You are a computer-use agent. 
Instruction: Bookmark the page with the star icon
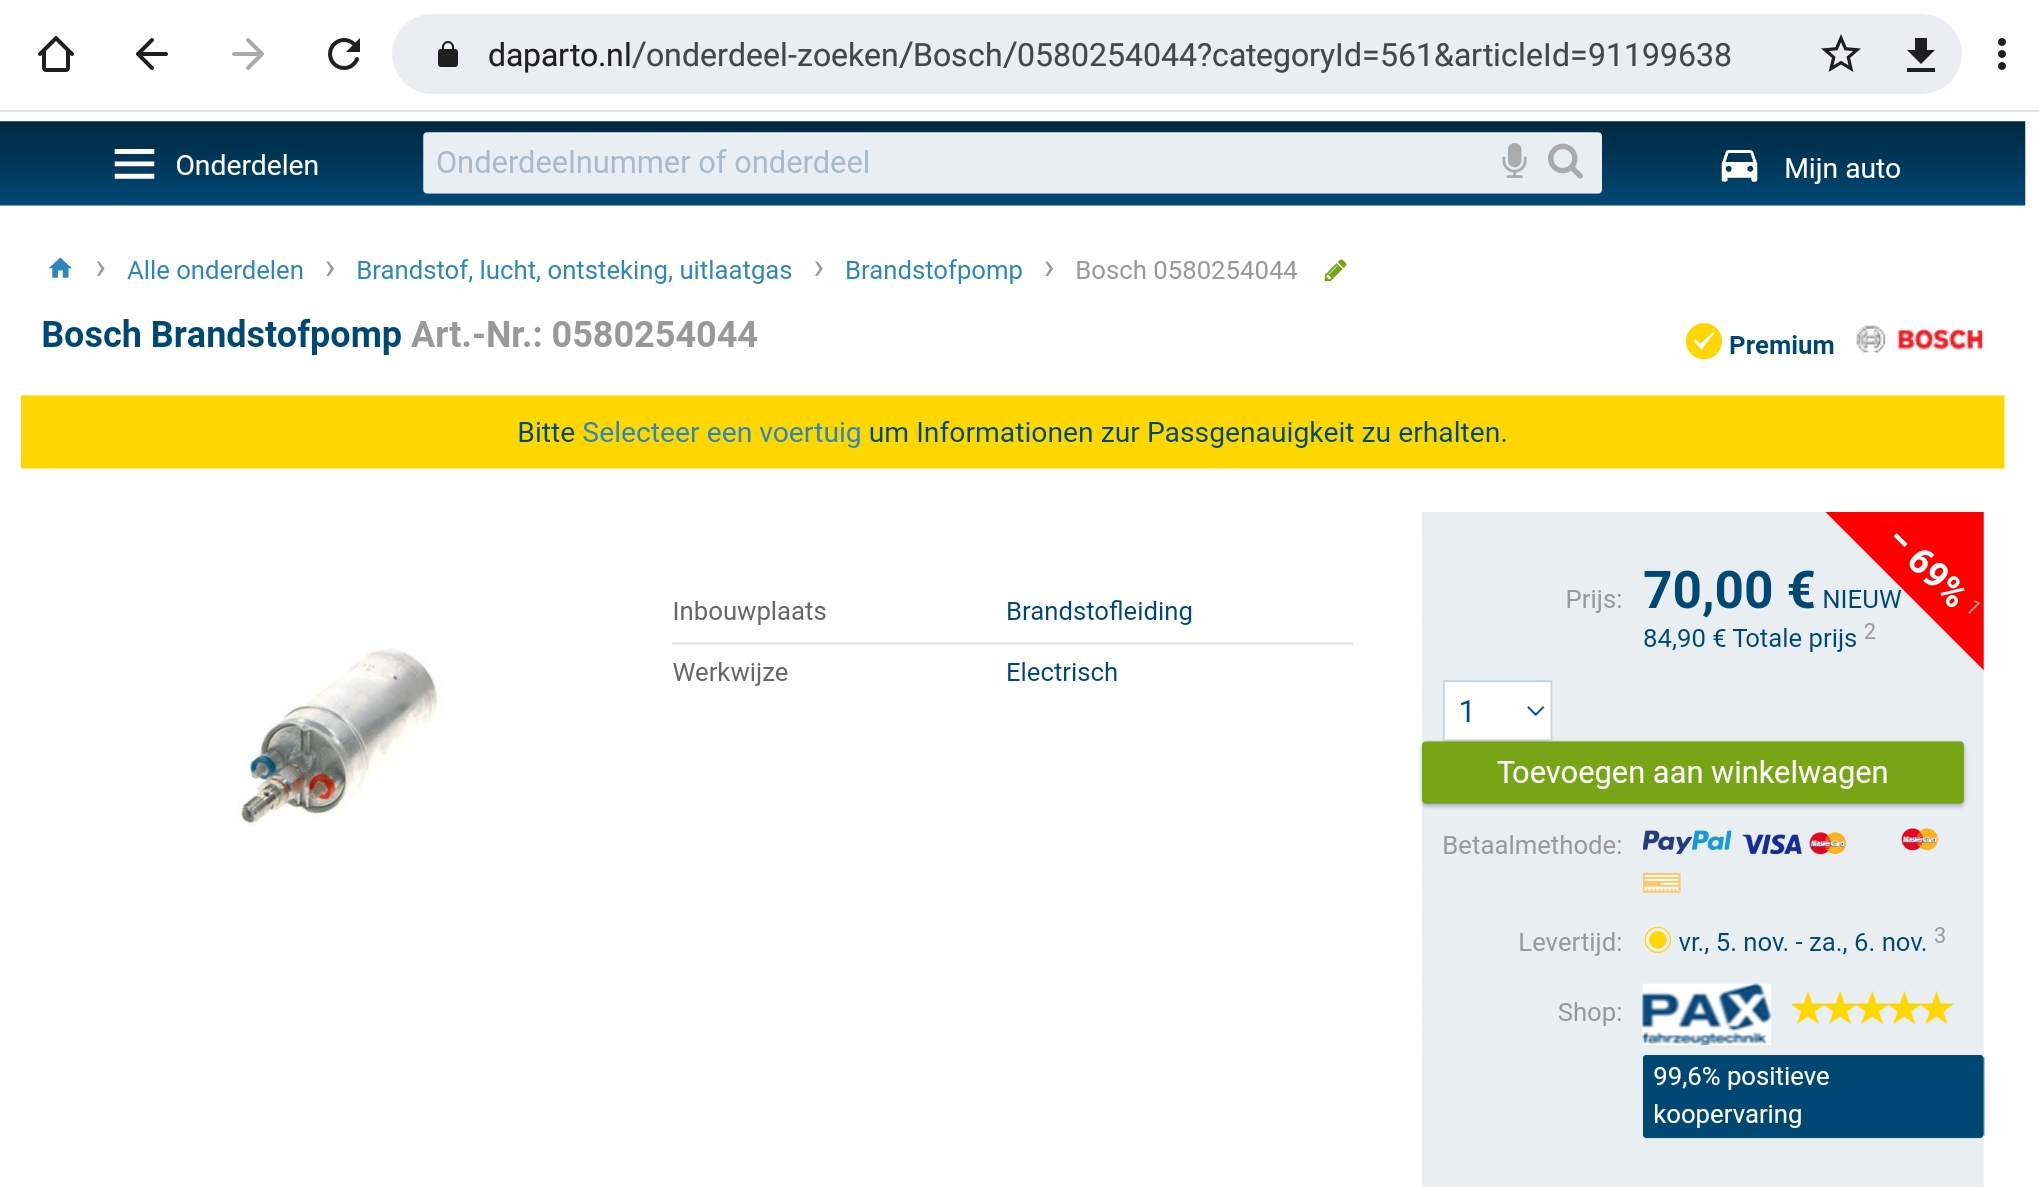pyautogui.click(x=1840, y=54)
